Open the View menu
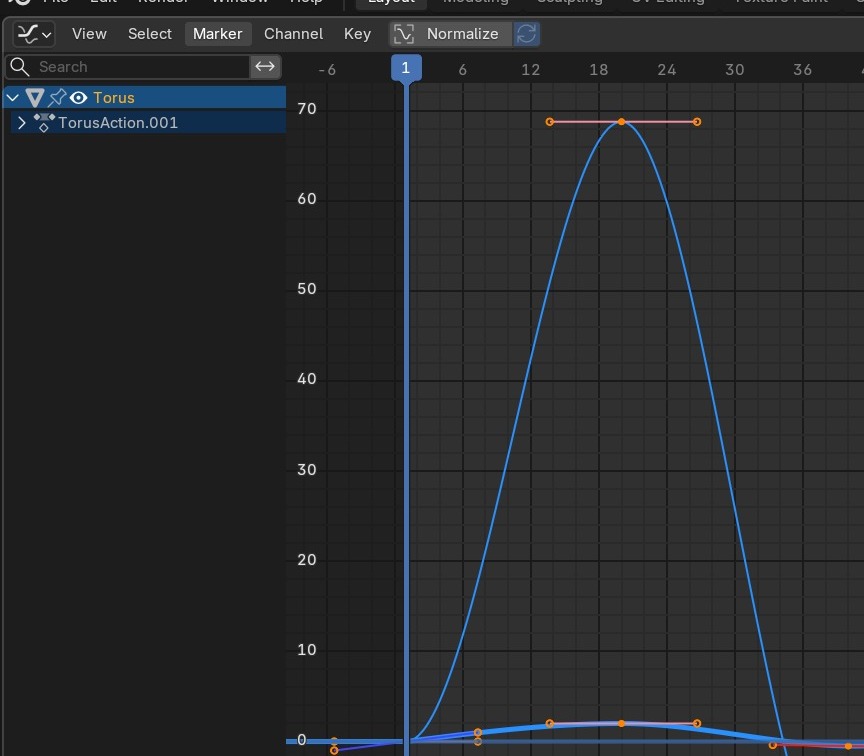The width and height of the screenshot is (864, 756). coord(89,34)
